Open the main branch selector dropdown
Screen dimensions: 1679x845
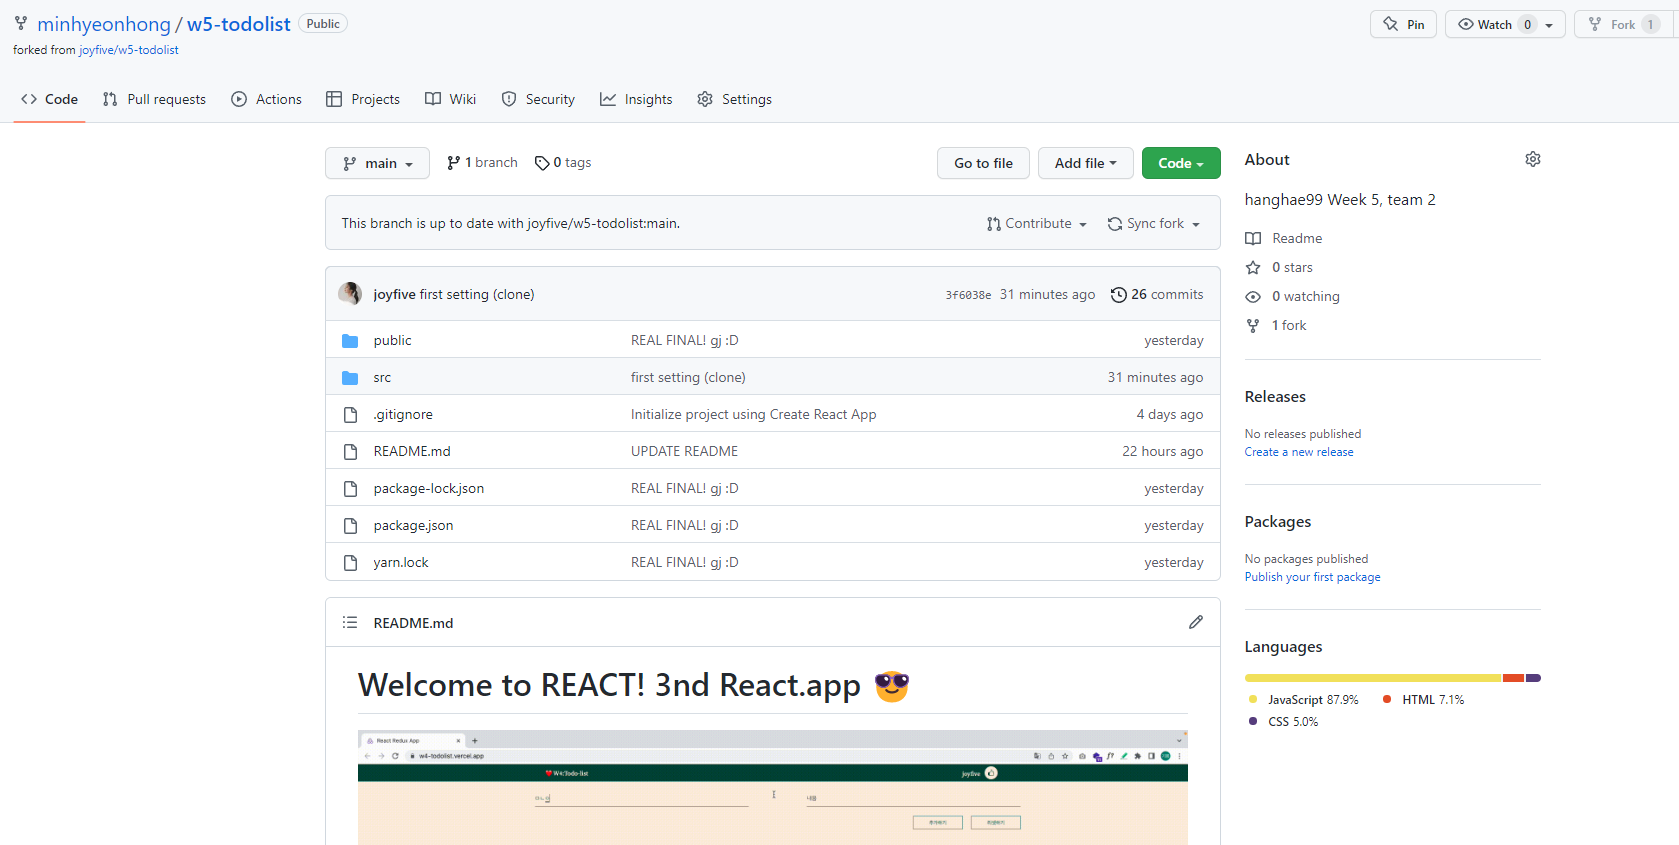pyautogui.click(x=377, y=163)
